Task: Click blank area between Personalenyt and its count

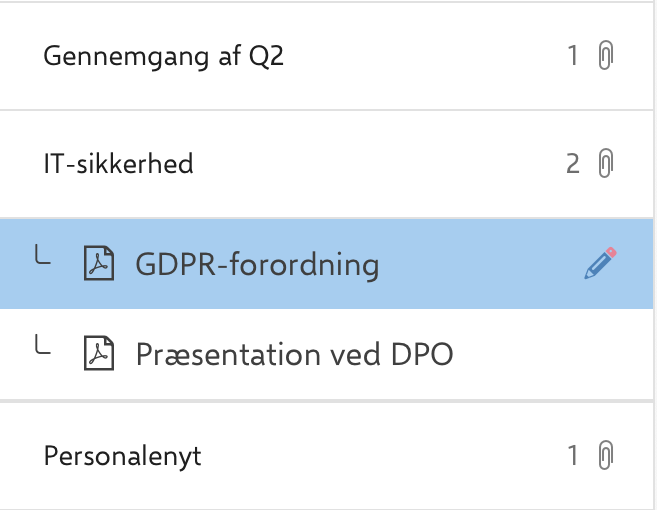Action: pos(380,457)
